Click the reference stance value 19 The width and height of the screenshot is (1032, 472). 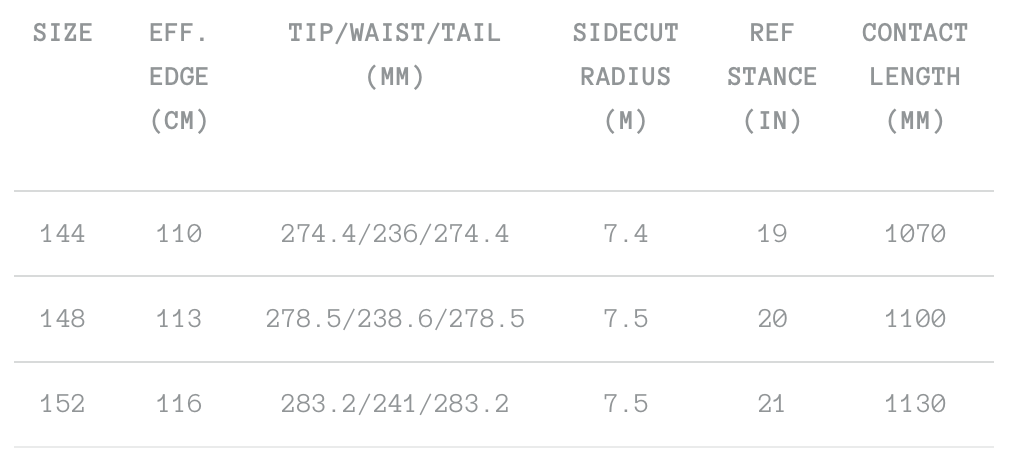(771, 235)
